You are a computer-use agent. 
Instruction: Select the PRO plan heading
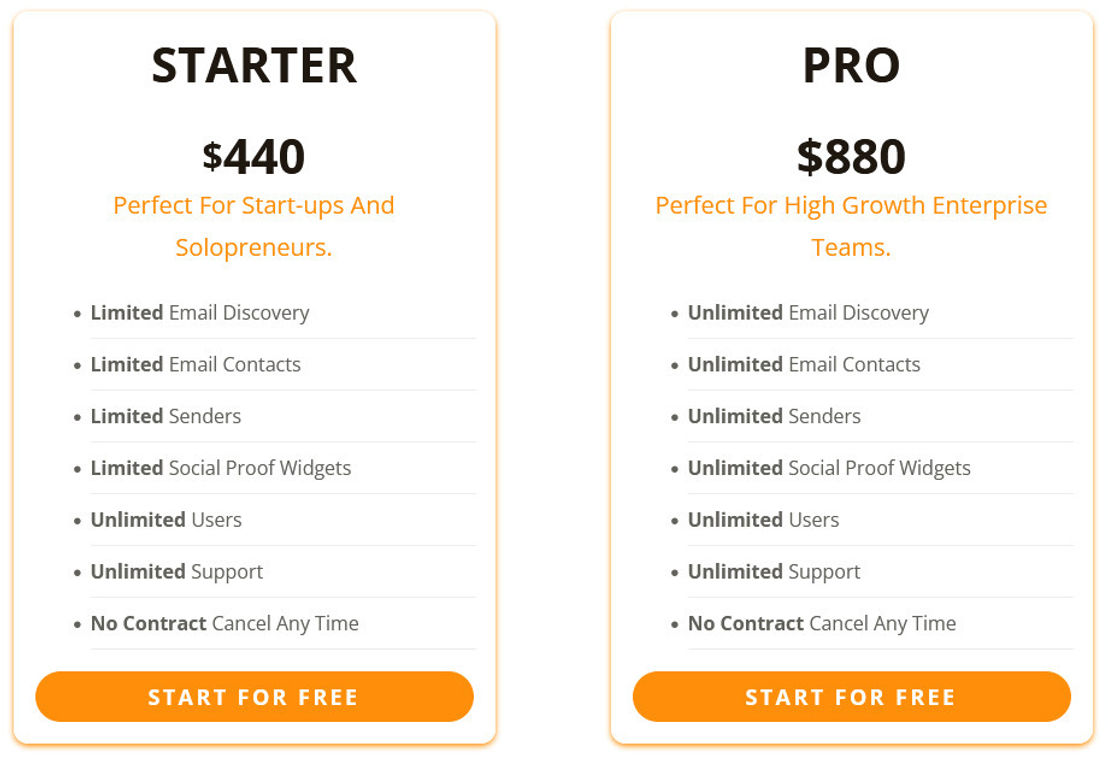(851, 65)
